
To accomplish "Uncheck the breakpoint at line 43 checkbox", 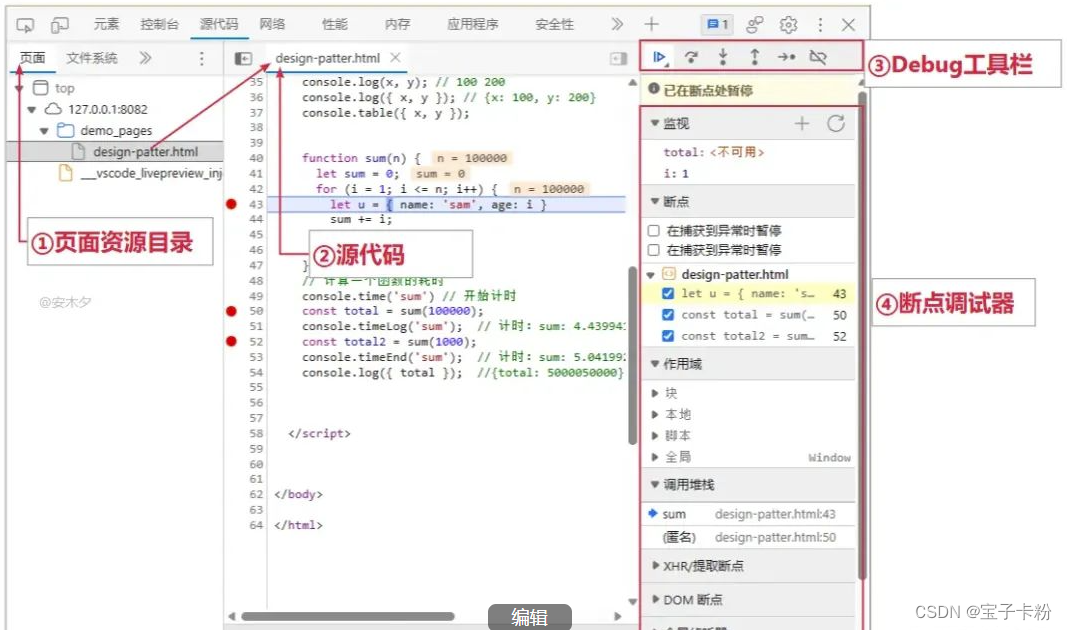I will (668, 293).
